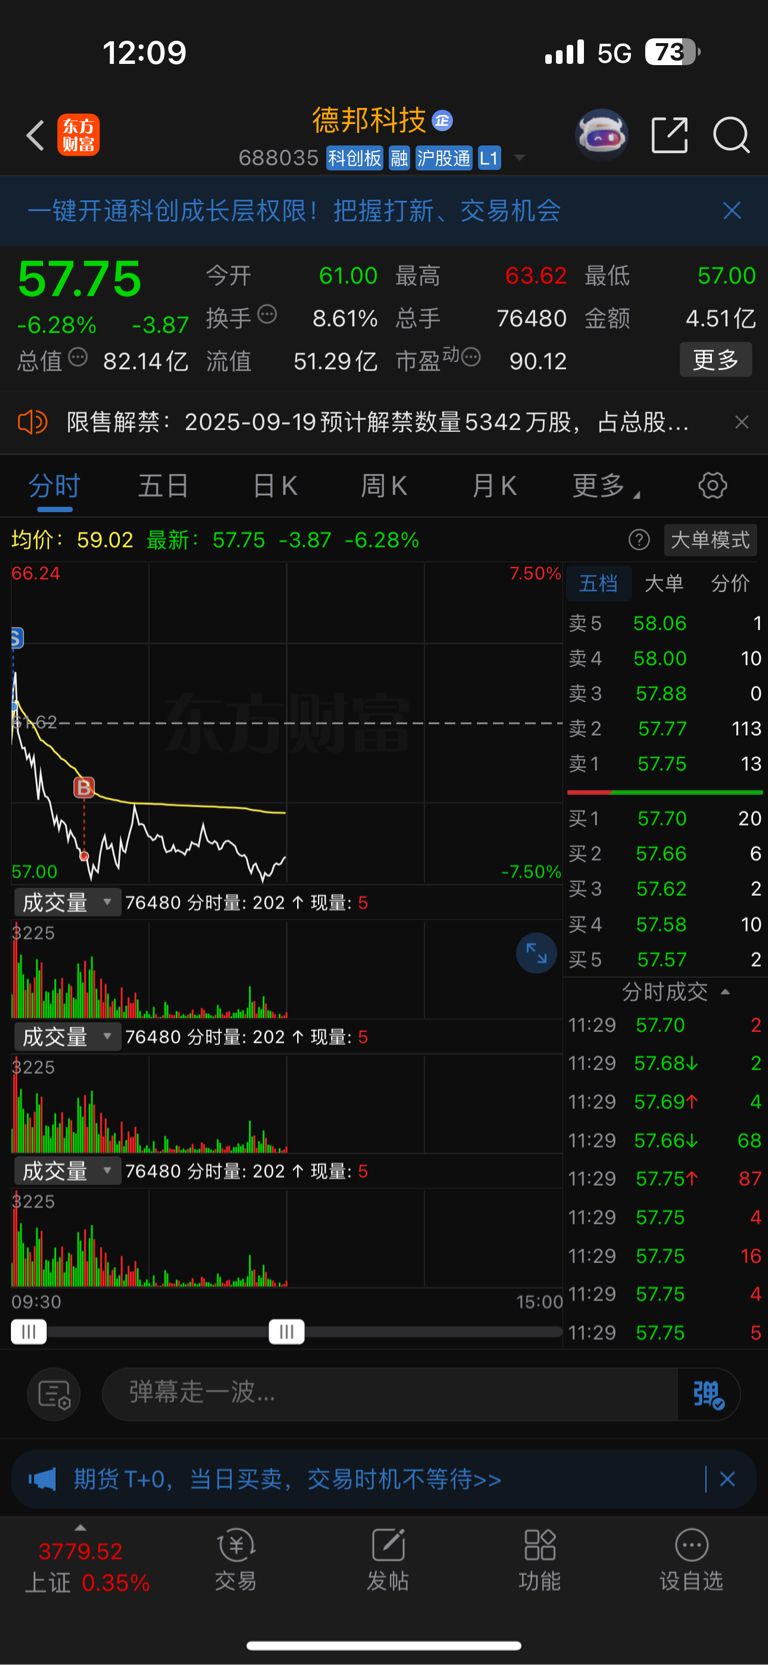Image resolution: width=768 pixels, height=1665 pixels.
Task: Open the robot assistant avatar
Action: tap(601, 134)
